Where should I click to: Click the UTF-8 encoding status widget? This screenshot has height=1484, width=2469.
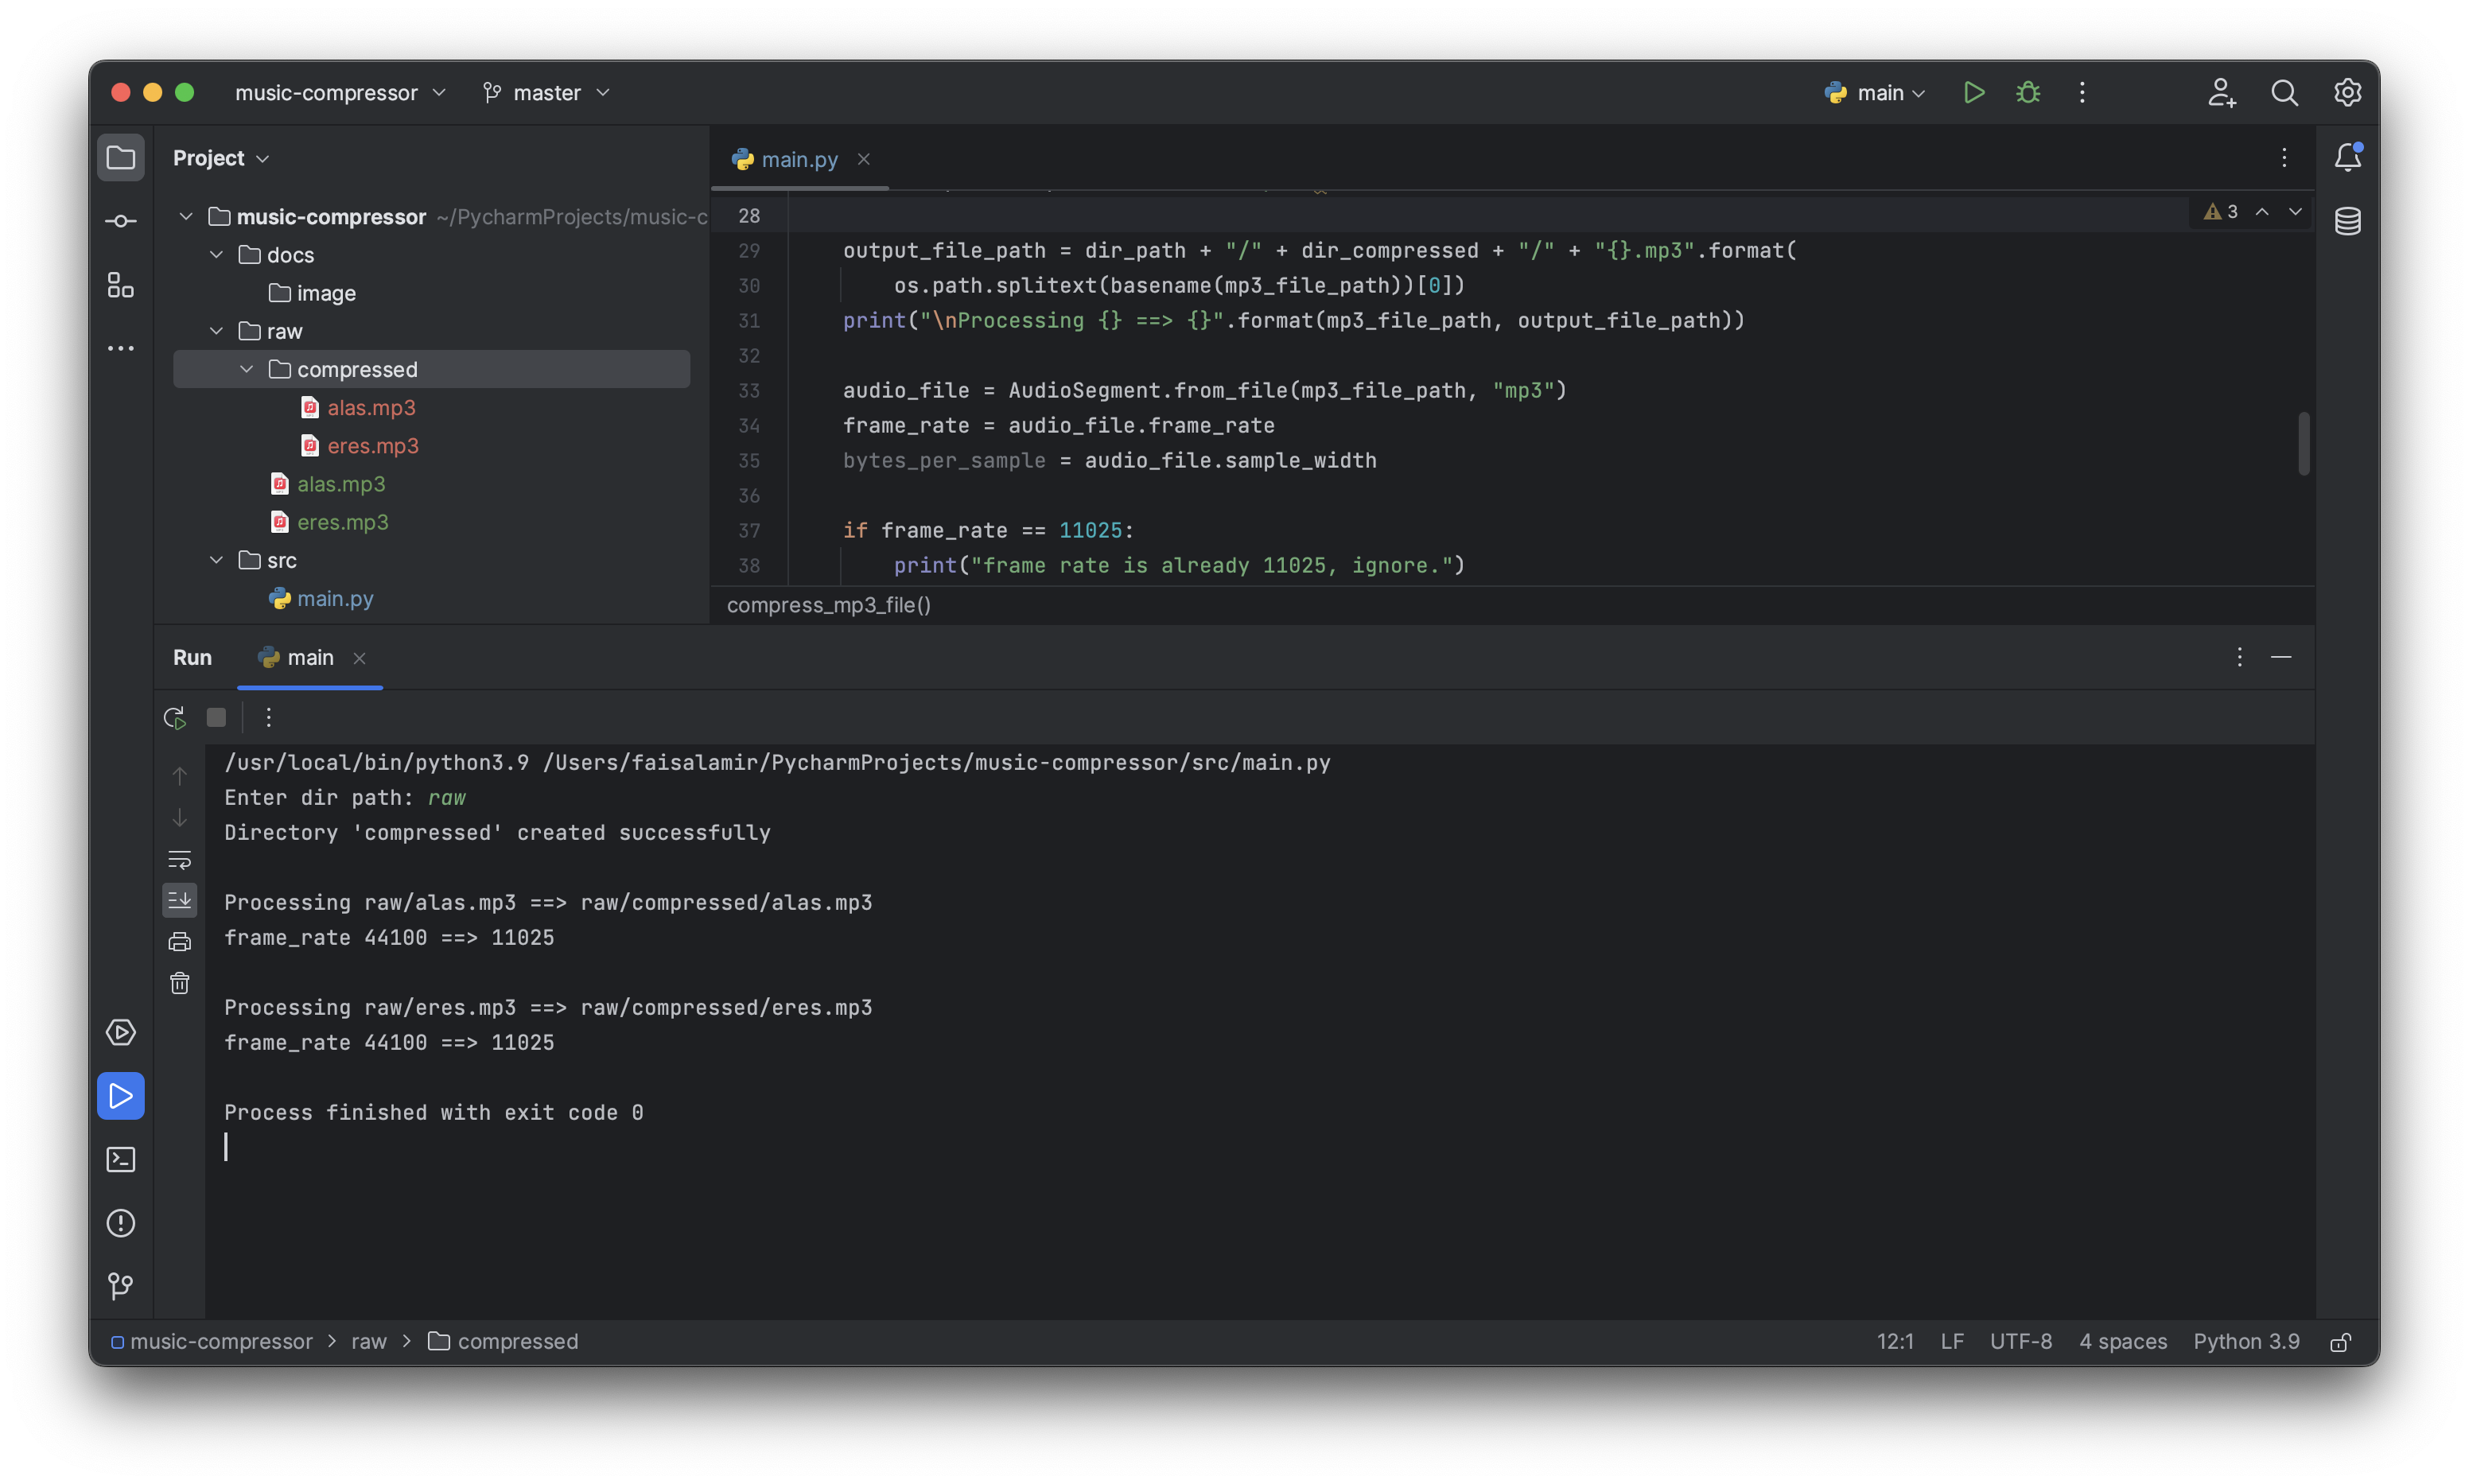[2020, 1341]
